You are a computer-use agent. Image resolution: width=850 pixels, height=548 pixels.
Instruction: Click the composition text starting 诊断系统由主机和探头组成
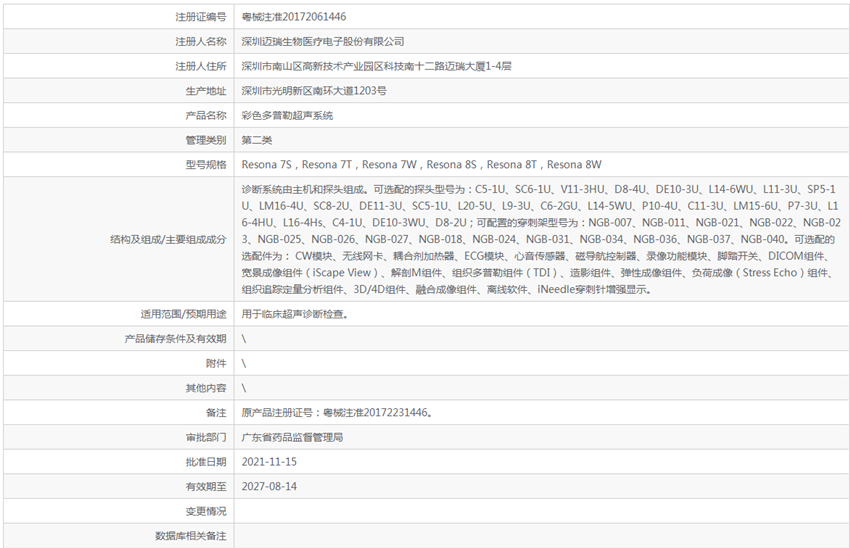pos(541,239)
